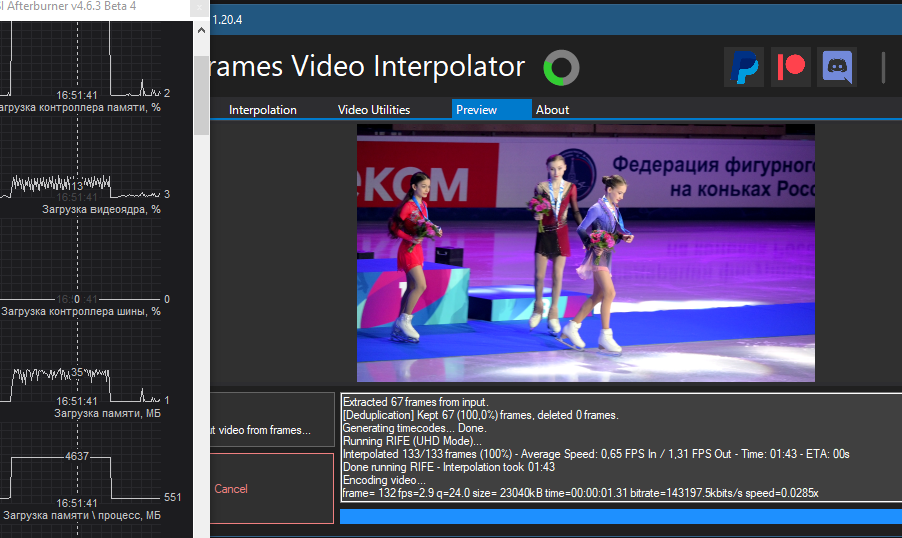Open the PayPal donation icon
Screen dimensions: 902x538
pos(743,67)
